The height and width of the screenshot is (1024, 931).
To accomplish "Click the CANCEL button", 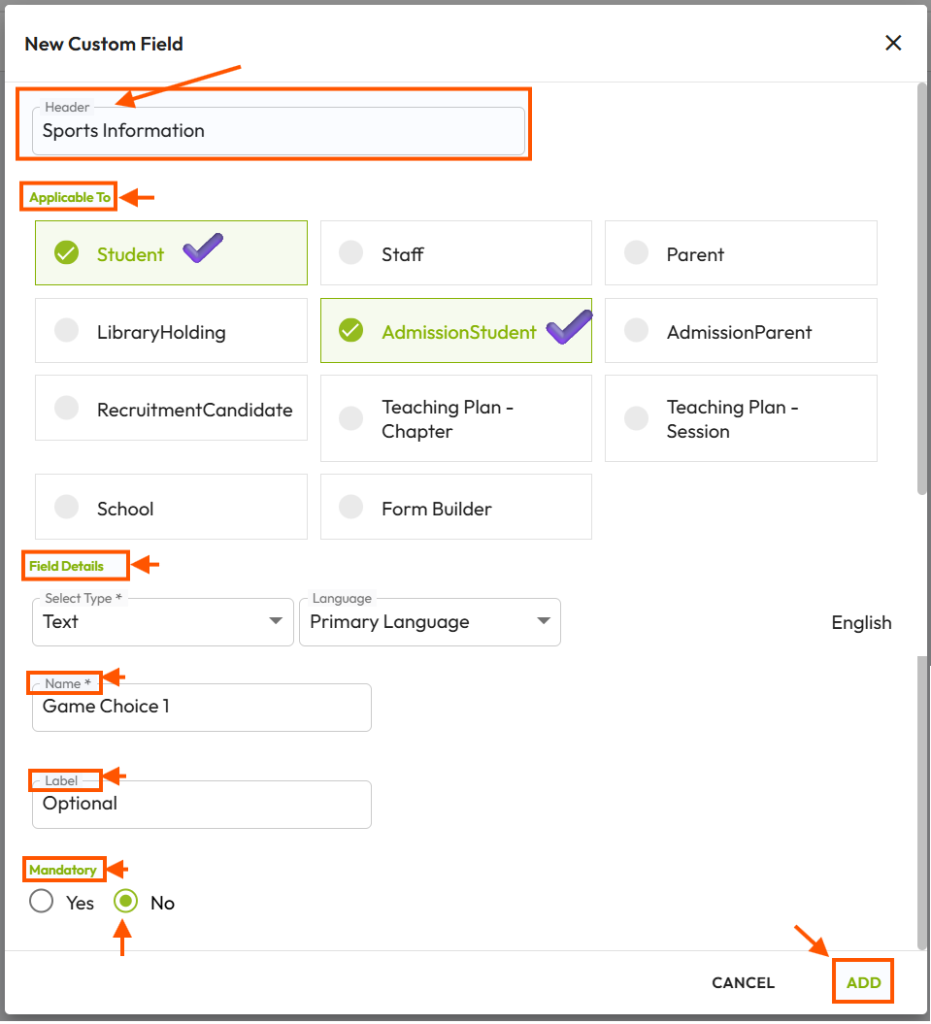I will coord(743,983).
